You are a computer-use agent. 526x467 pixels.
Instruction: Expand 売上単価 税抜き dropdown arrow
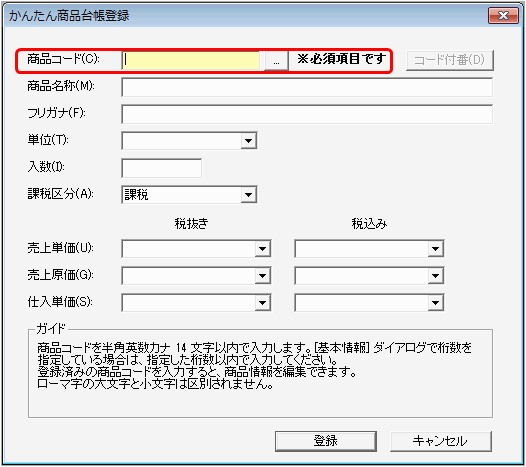pos(262,249)
